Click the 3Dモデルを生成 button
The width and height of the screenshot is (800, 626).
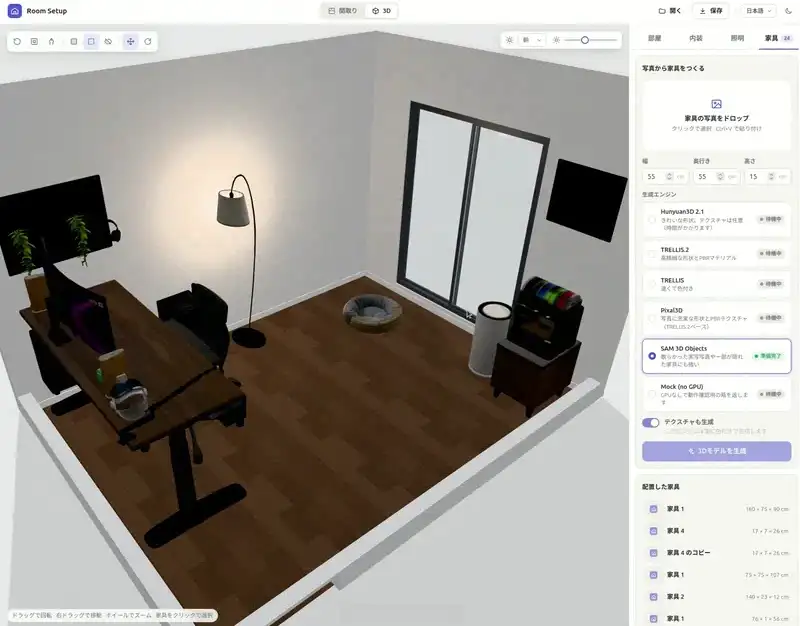click(716, 451)
